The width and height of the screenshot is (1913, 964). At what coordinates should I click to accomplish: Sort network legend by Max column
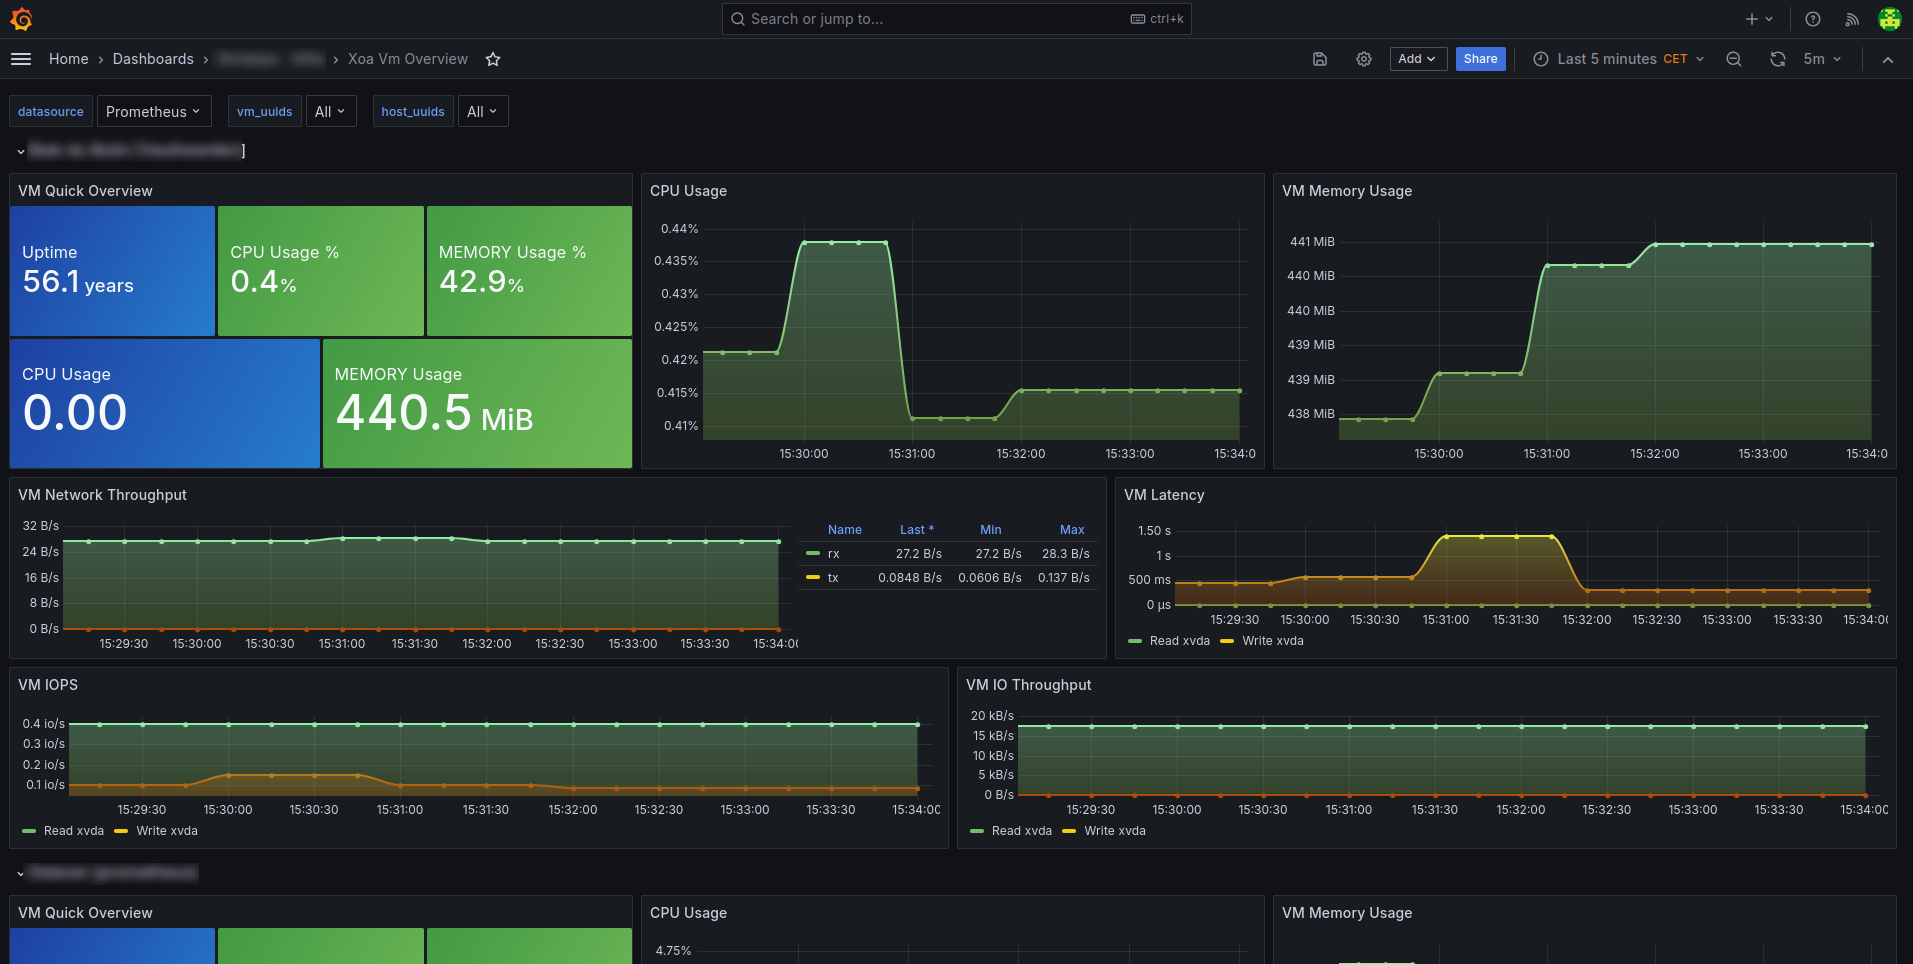pyautogui.click(x=1072, y=529)
